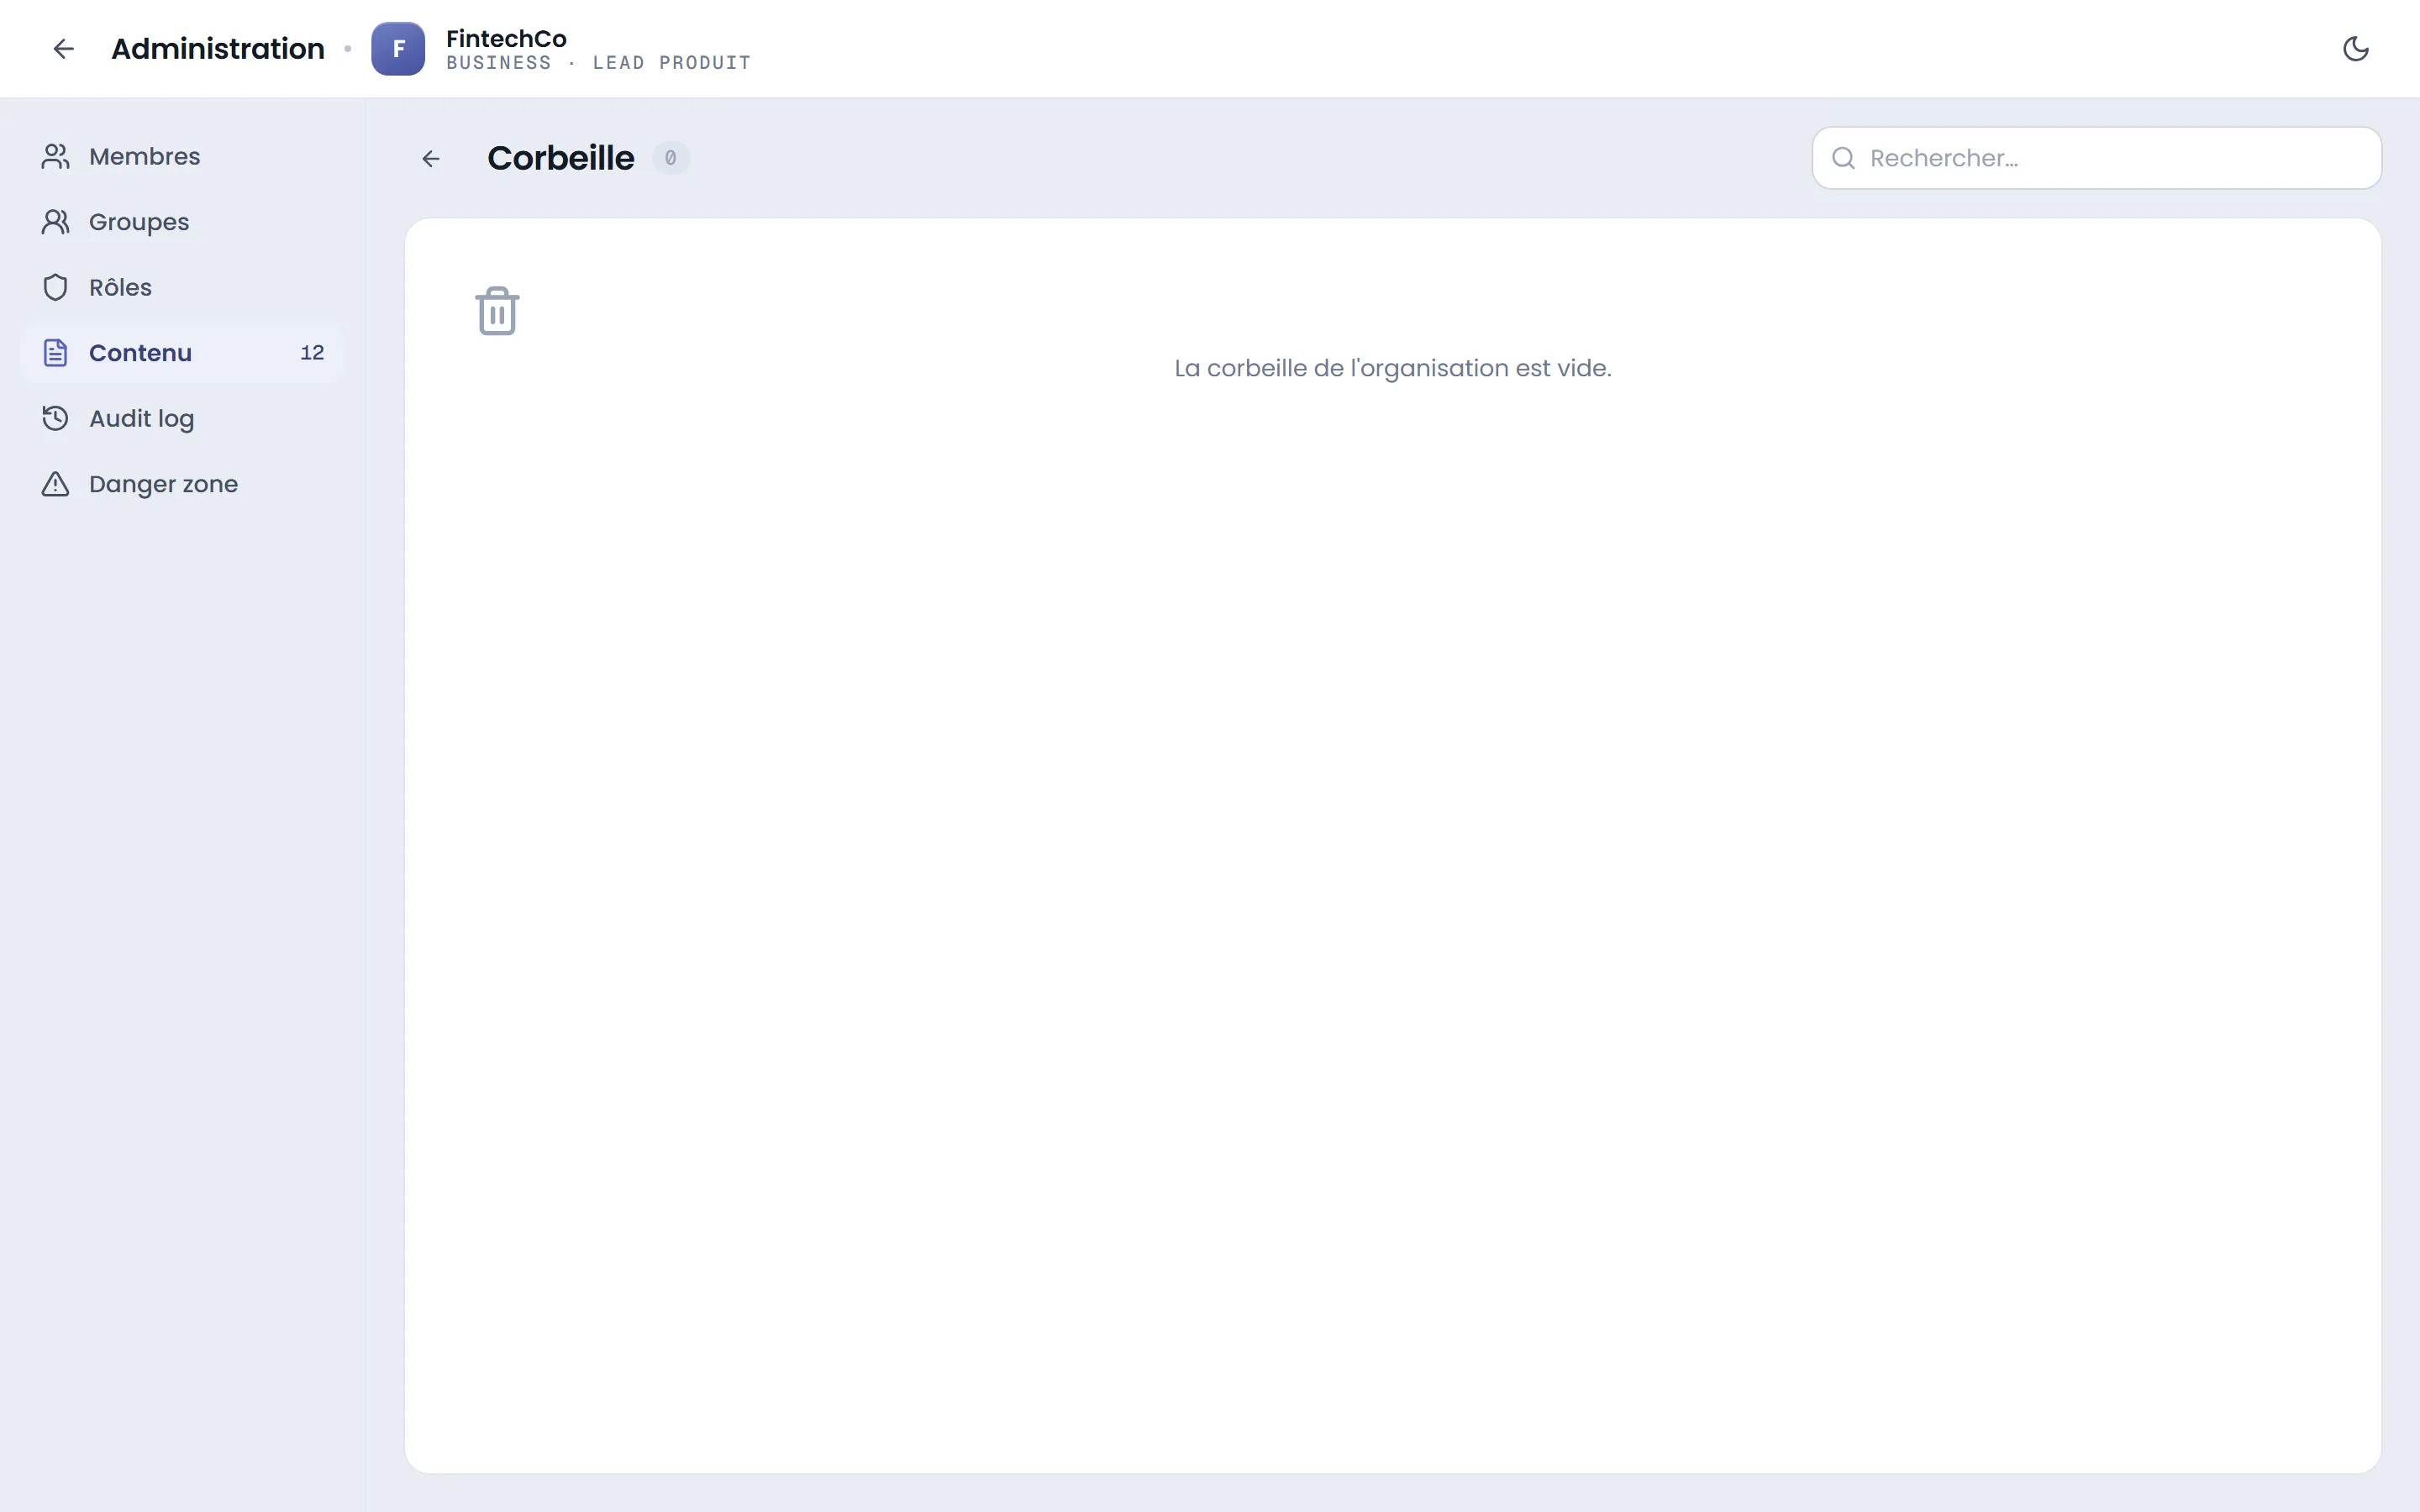
Task: Click the Membres people icon
Action: (x=56, y=156)
